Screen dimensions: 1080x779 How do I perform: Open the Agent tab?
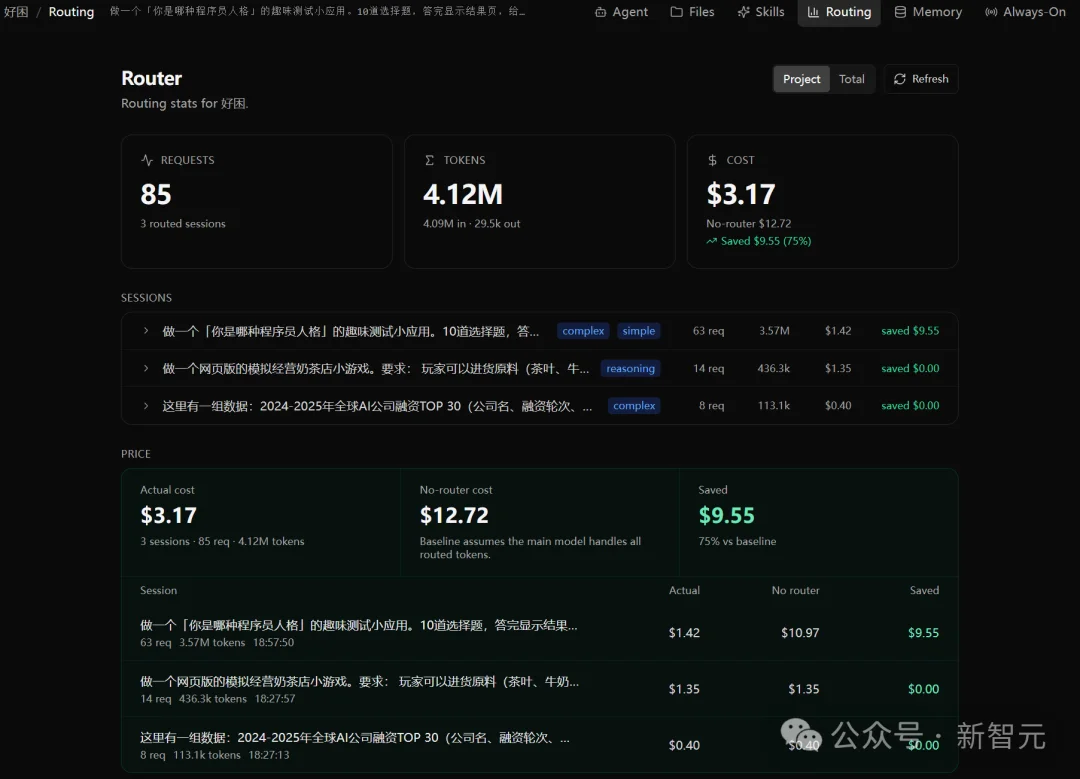tap(621, 12)
